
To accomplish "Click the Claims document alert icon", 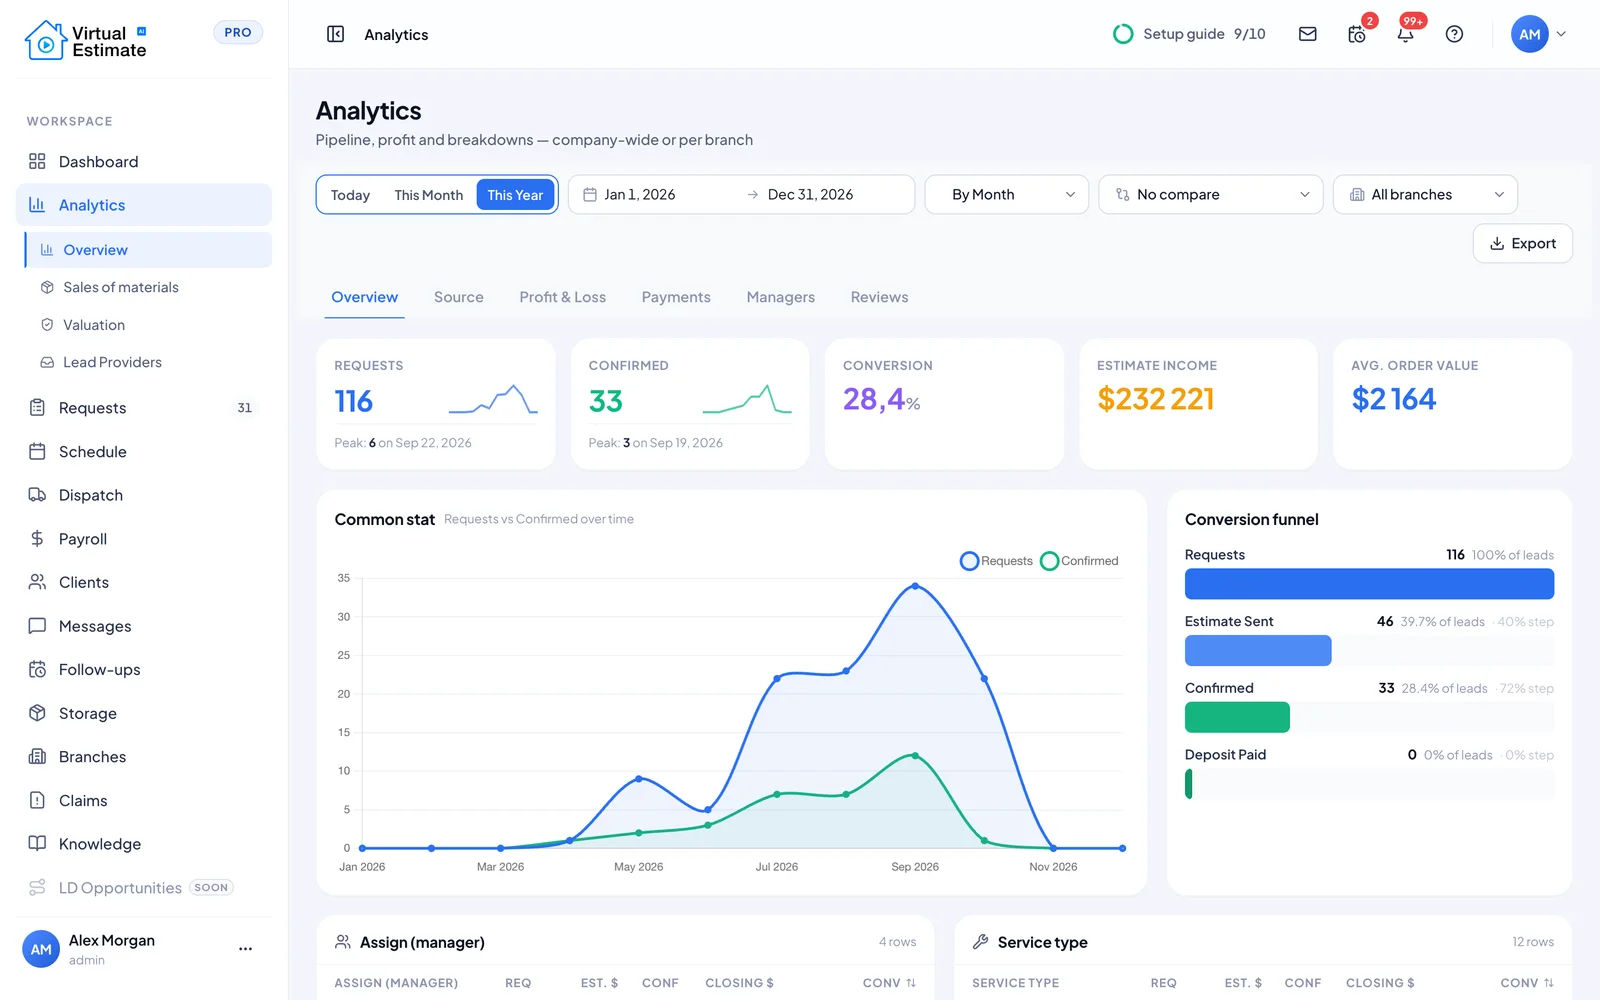I will pos(37,800).
